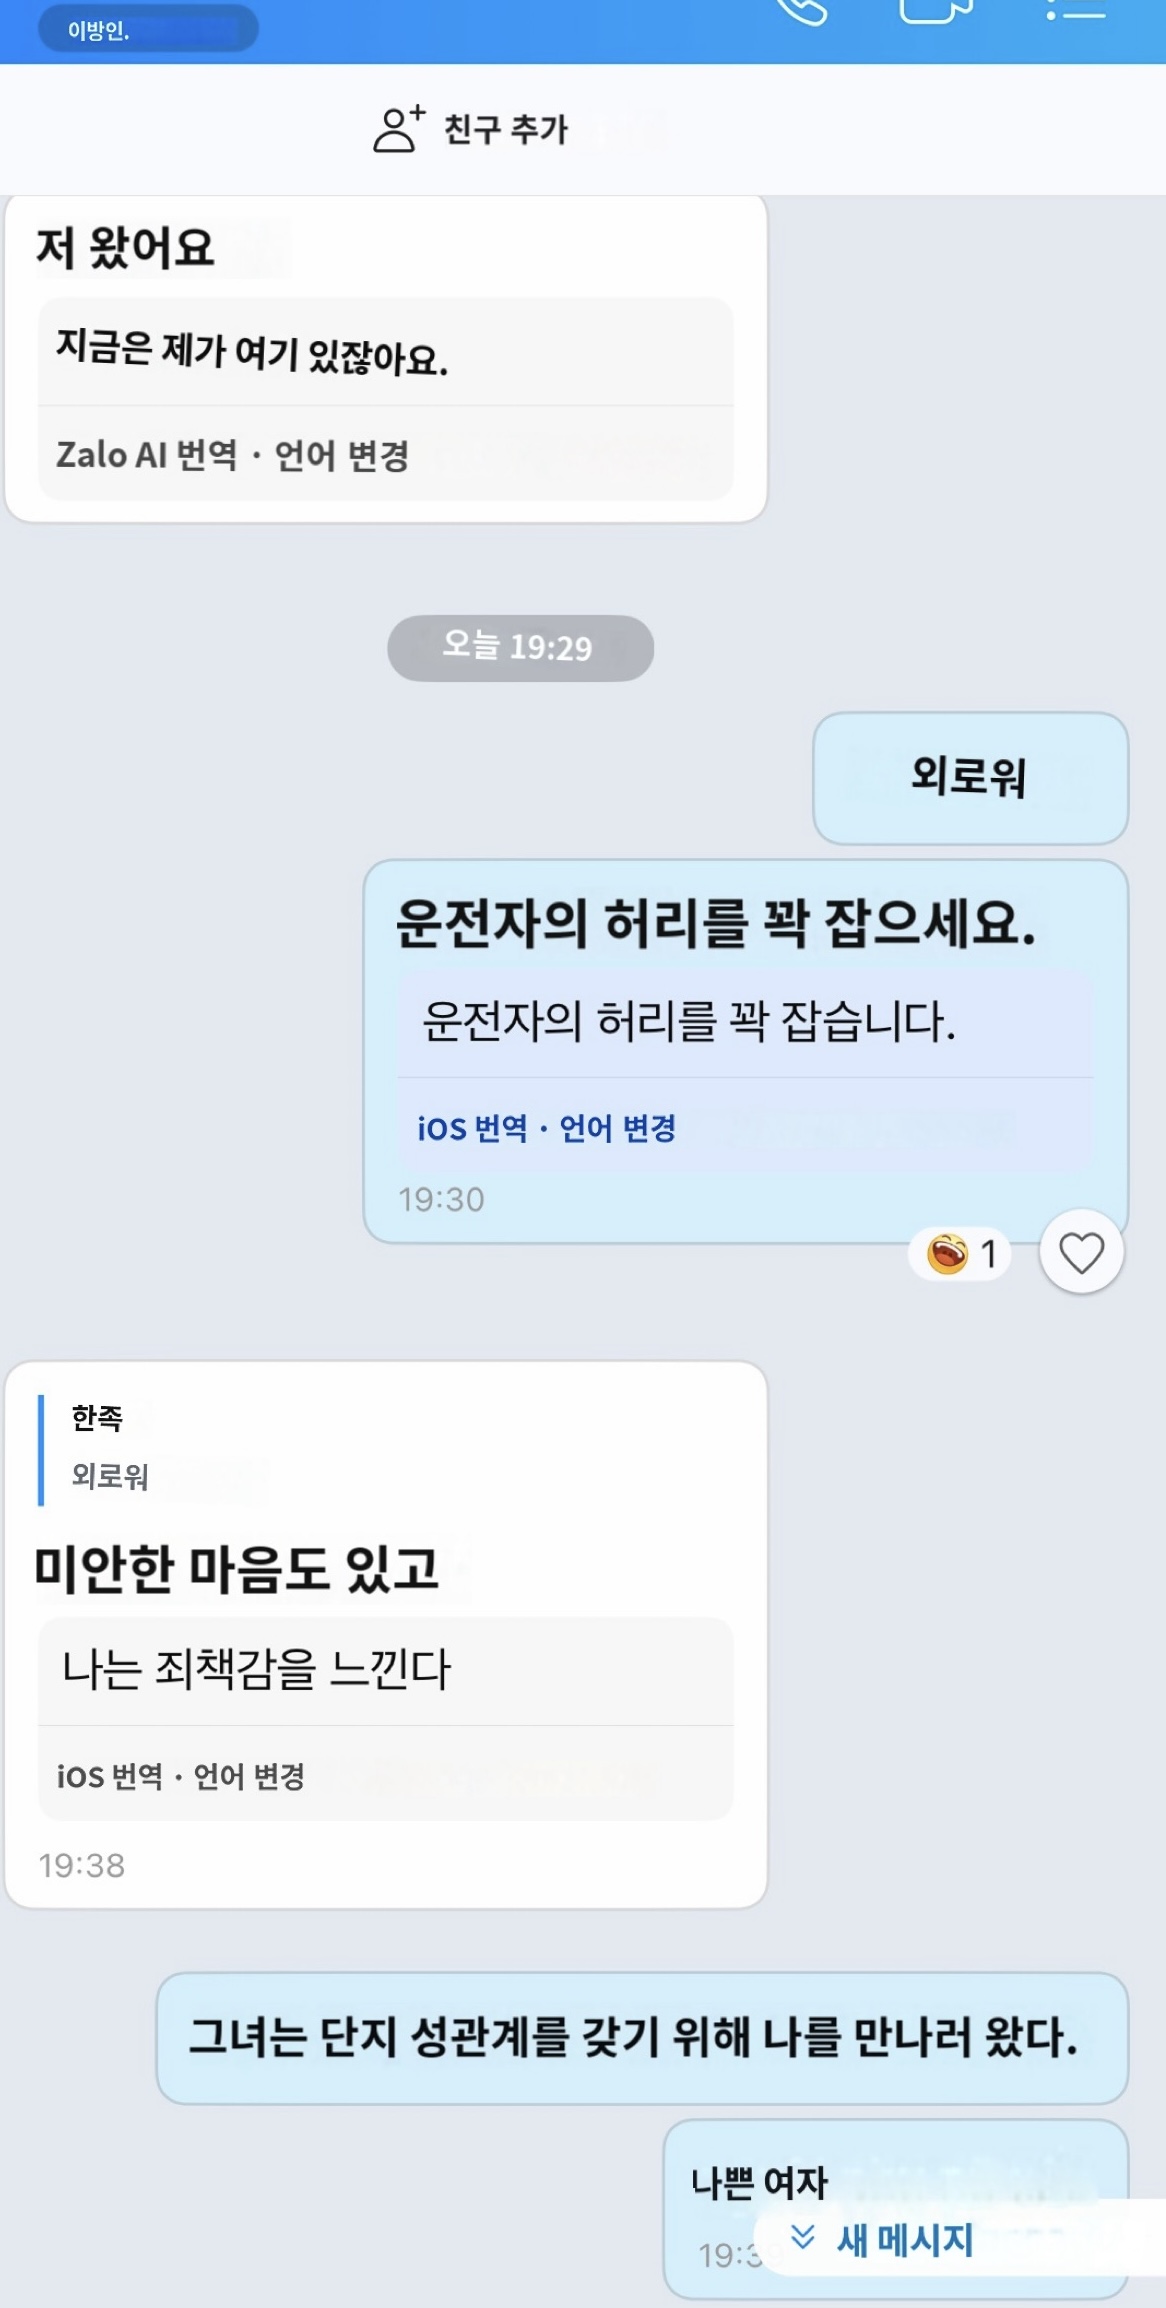
Task: Start a voice call with the phone icon
Action: [x=803, y=10]
